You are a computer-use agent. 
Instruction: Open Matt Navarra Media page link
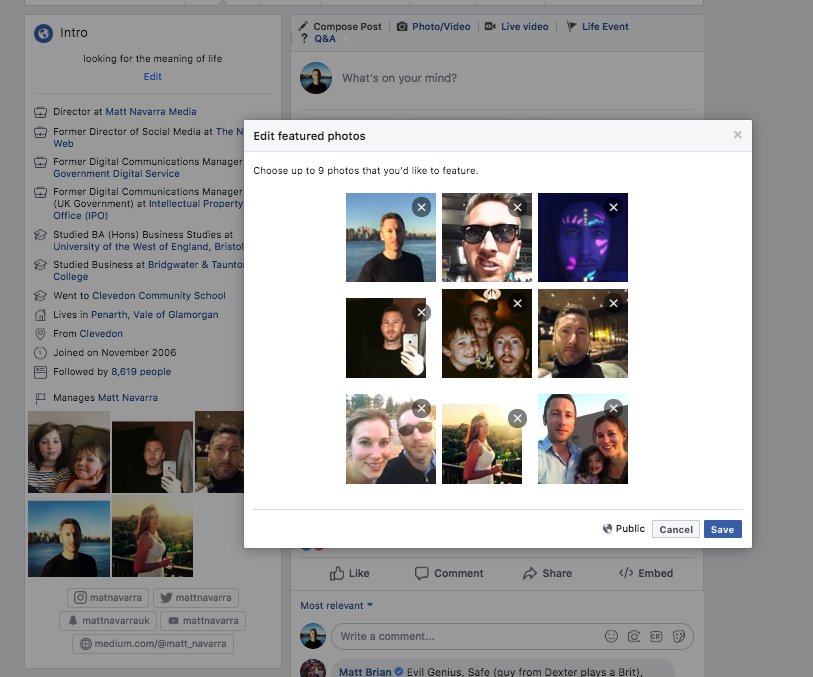151,111
